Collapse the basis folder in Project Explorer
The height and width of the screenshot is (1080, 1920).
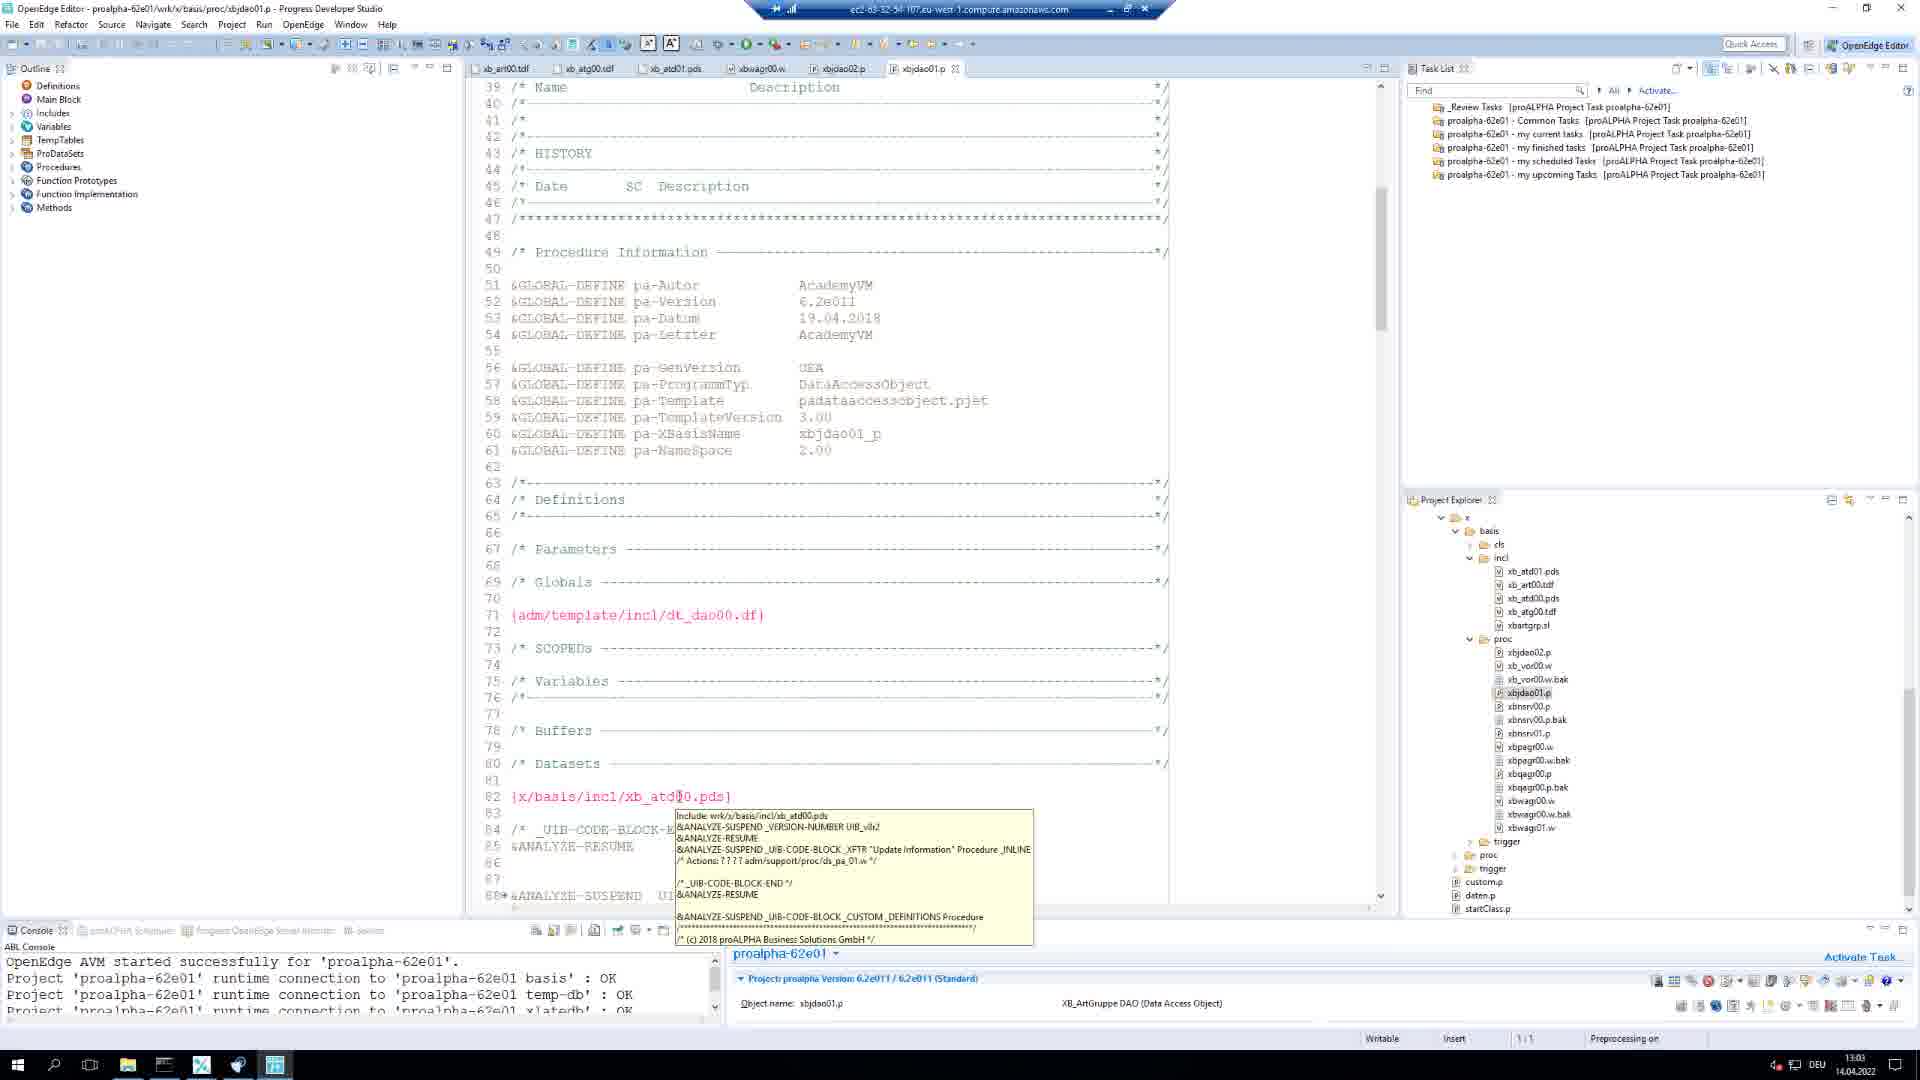tap(1456, 532)
